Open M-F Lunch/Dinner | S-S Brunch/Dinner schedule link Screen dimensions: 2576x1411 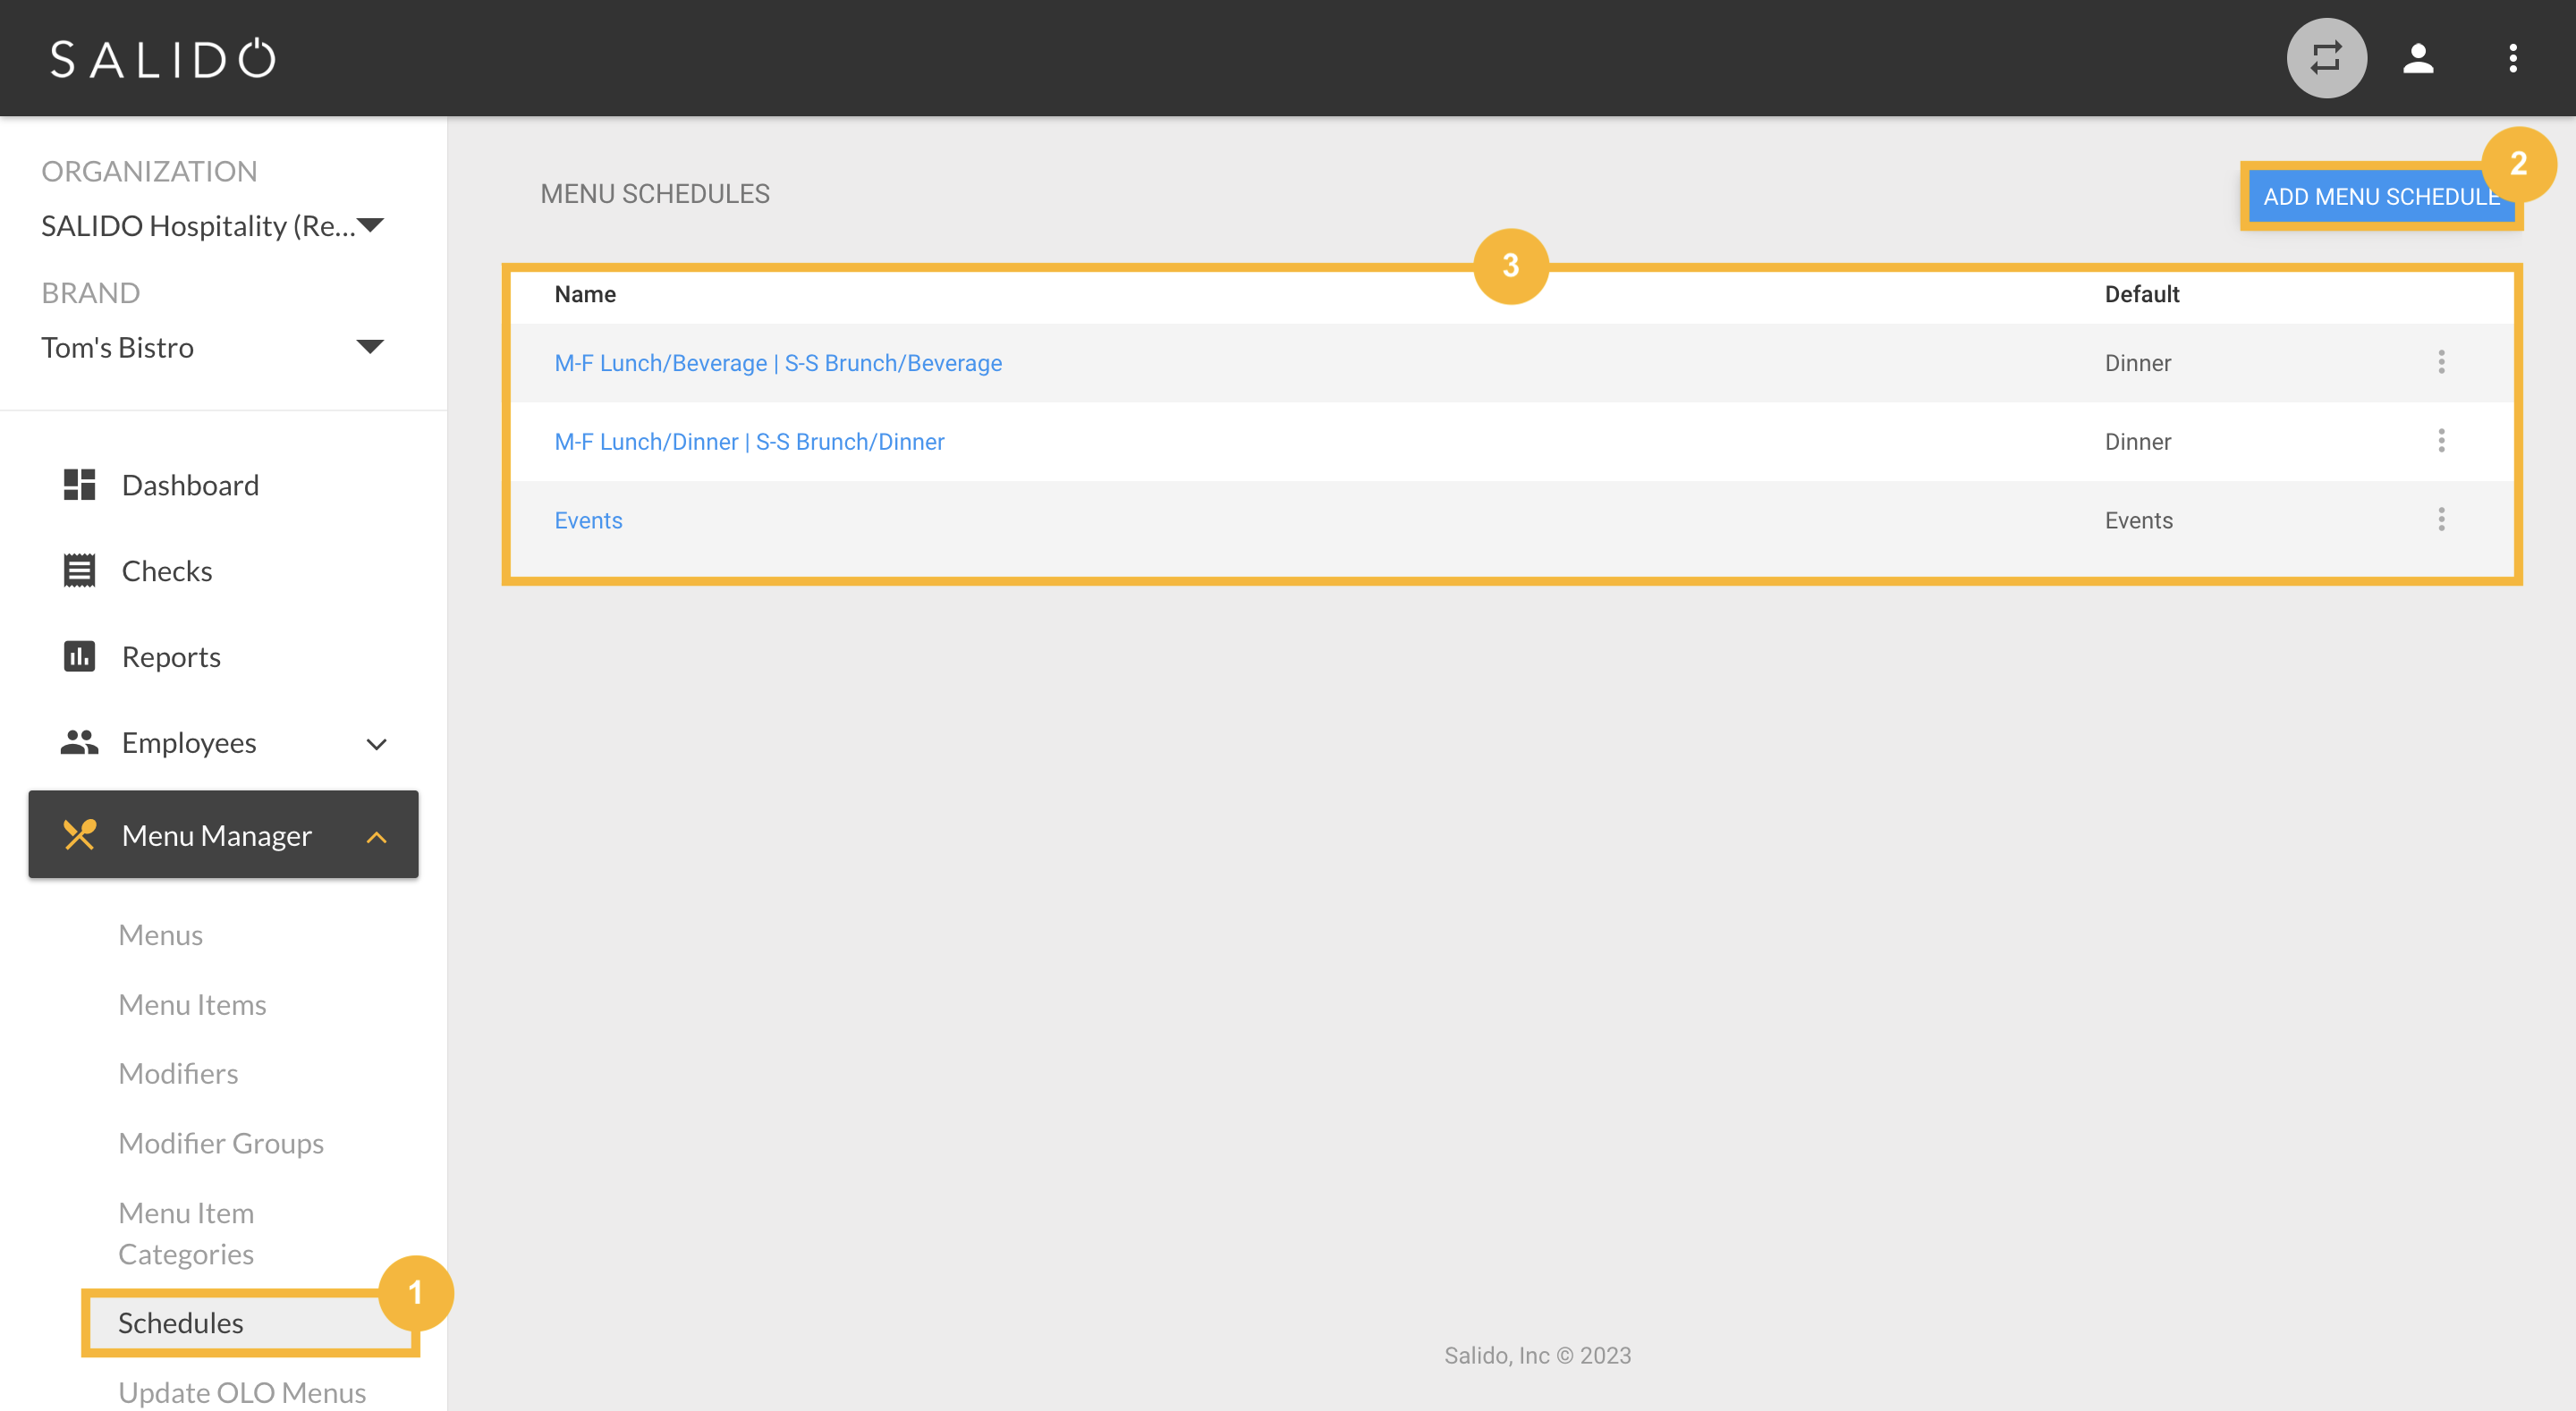749,442
